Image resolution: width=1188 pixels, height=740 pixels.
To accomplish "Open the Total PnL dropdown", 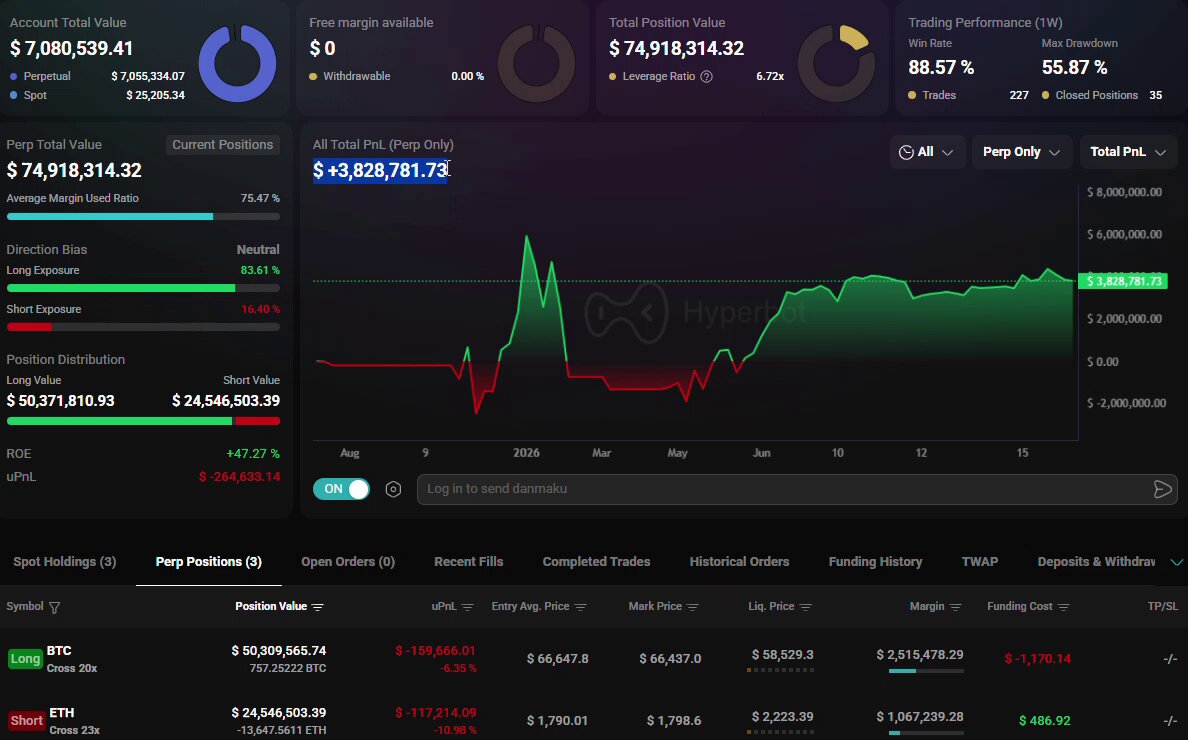I will click(x=1128, y=152).
